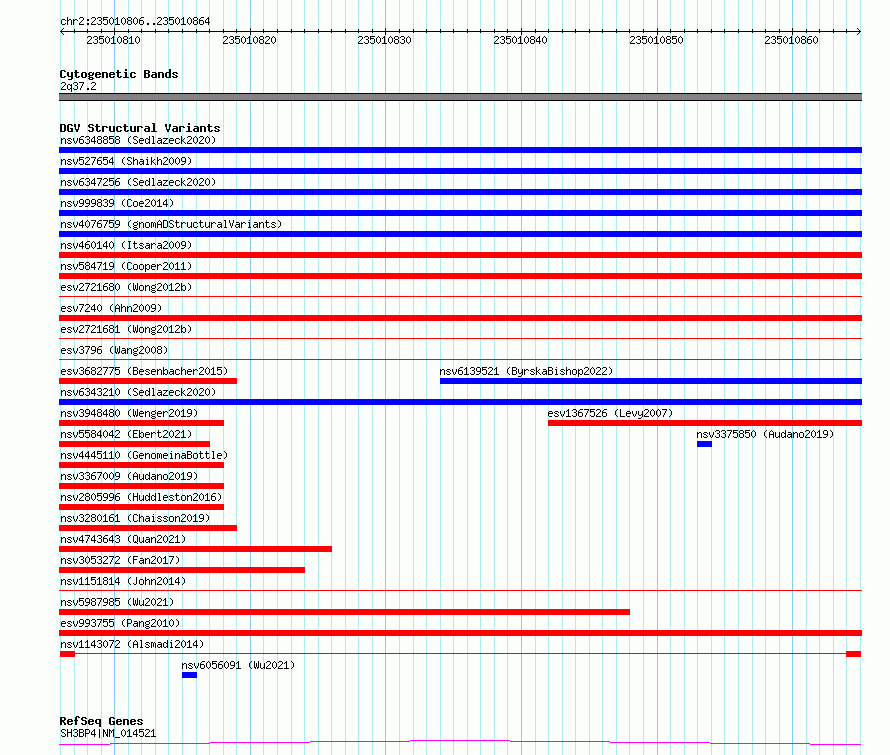Click esv2721680 (Wong2012b) label
Viewport: 890px width, 755px height.
[x=126, y=287]
